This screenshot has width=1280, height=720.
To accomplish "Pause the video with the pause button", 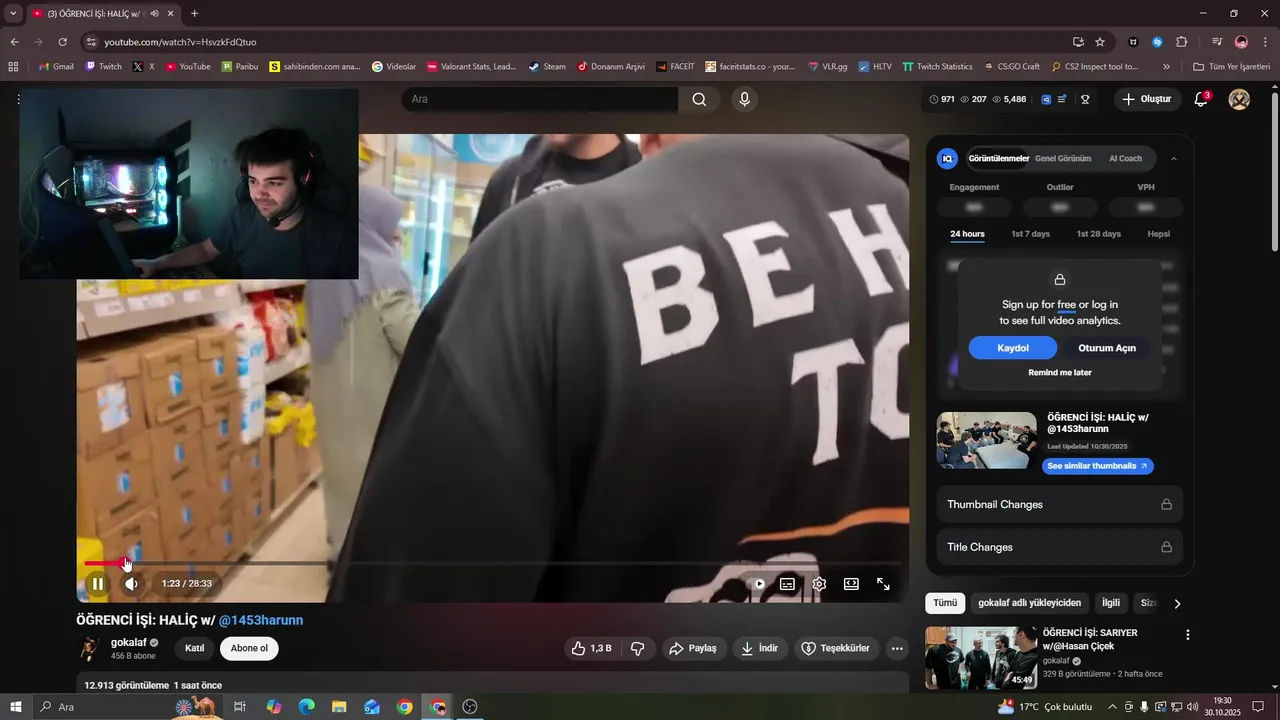I will (x=97, y=584).
